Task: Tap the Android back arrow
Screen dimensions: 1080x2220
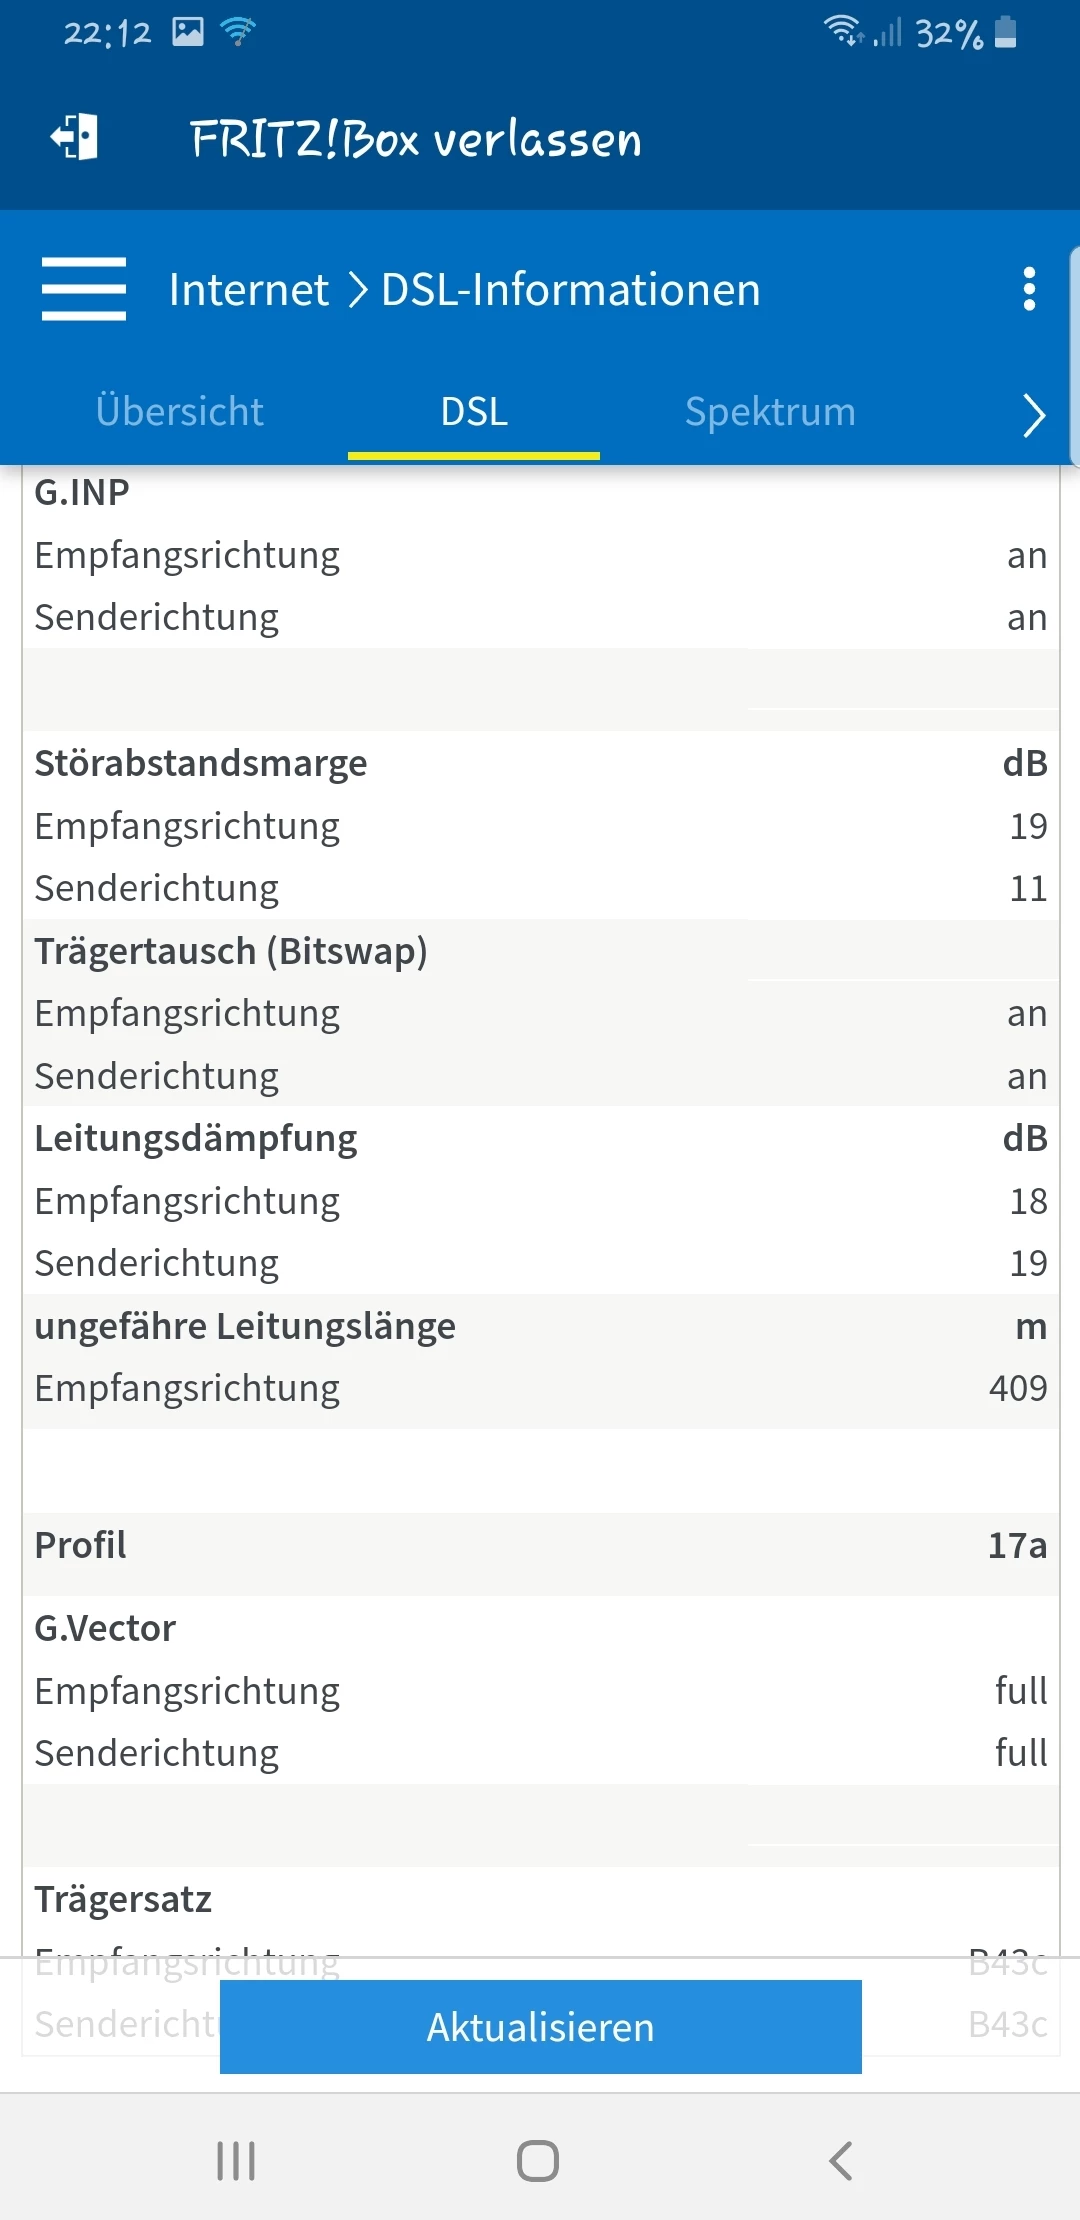Action: (x=841, y=2160)
